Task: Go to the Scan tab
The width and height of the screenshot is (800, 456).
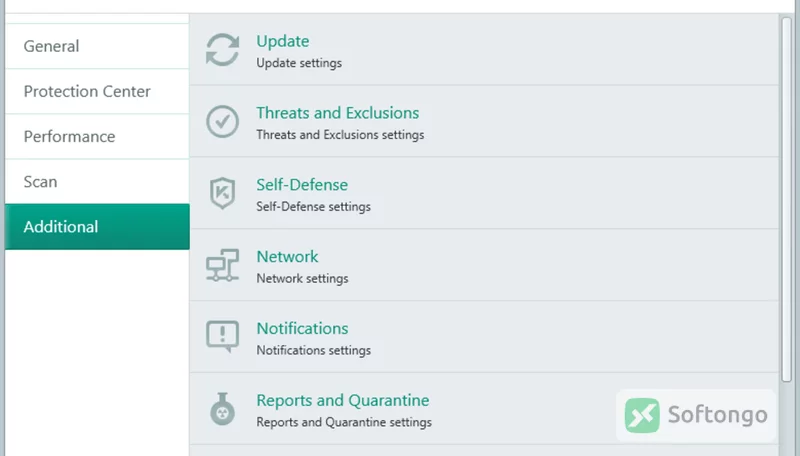Action: (97, 182)
